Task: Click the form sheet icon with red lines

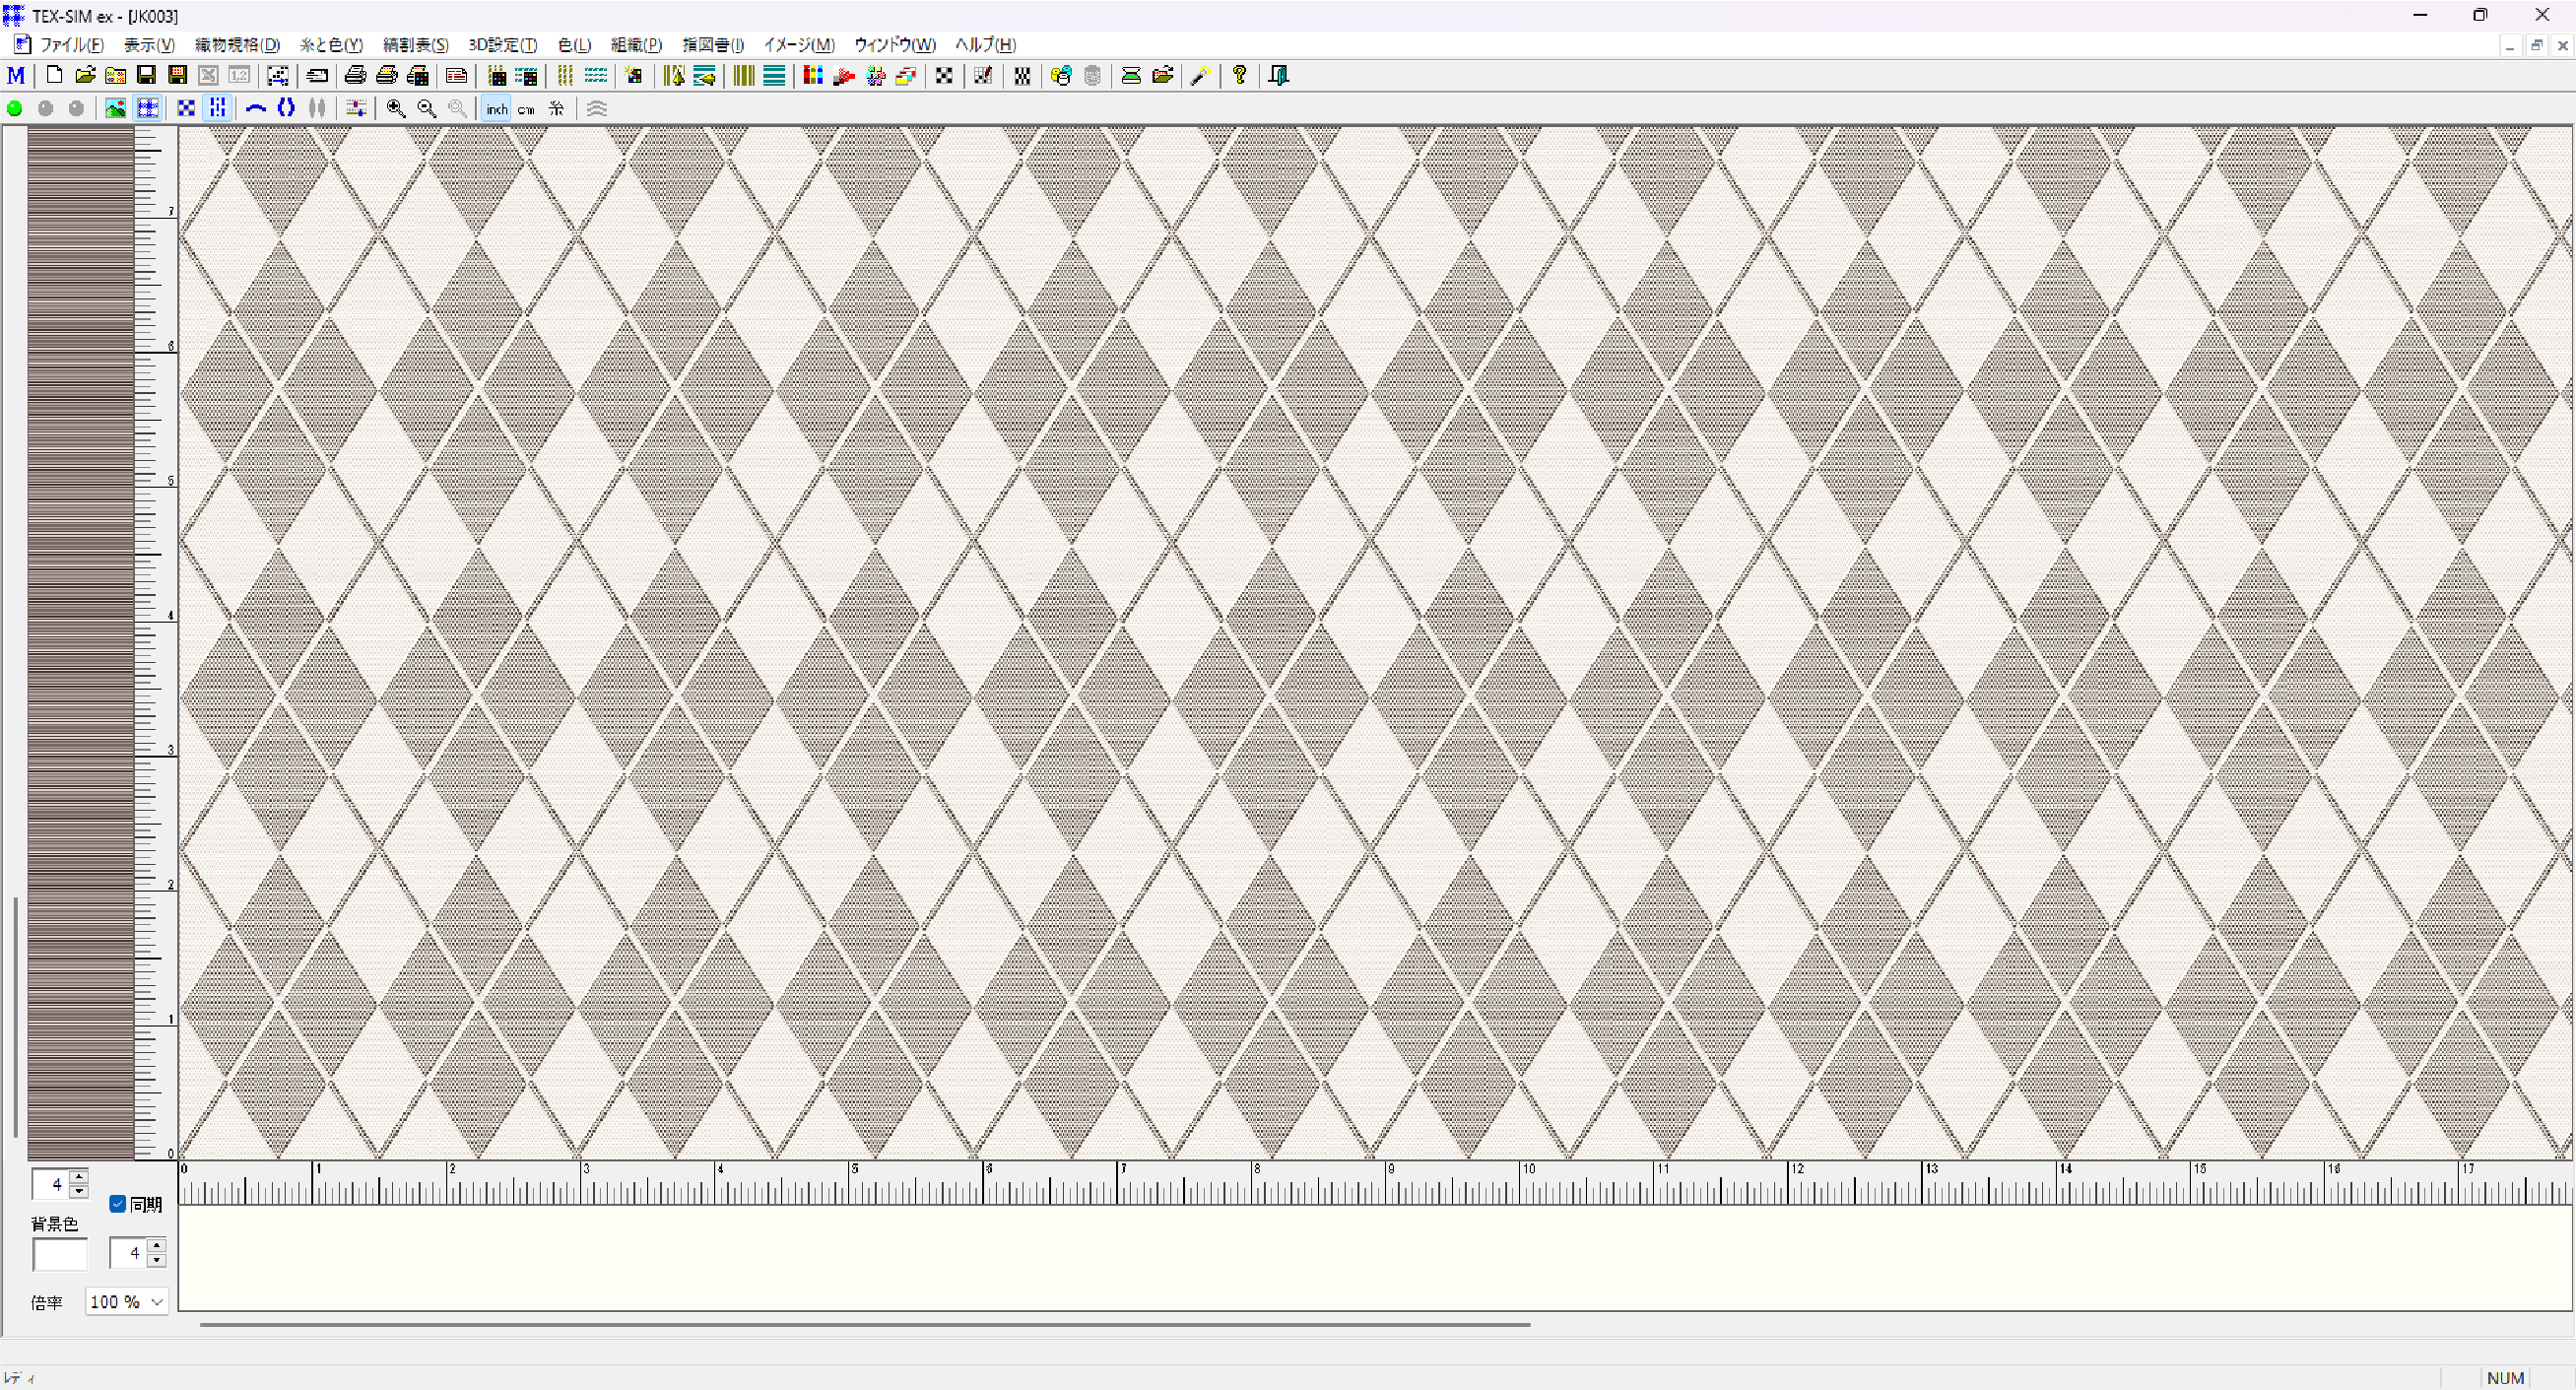Action: pos(456,76)
